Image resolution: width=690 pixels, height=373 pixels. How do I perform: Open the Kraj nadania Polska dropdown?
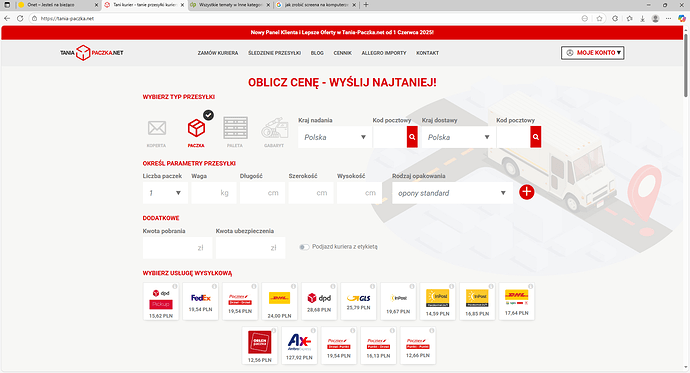coord(335,137)
